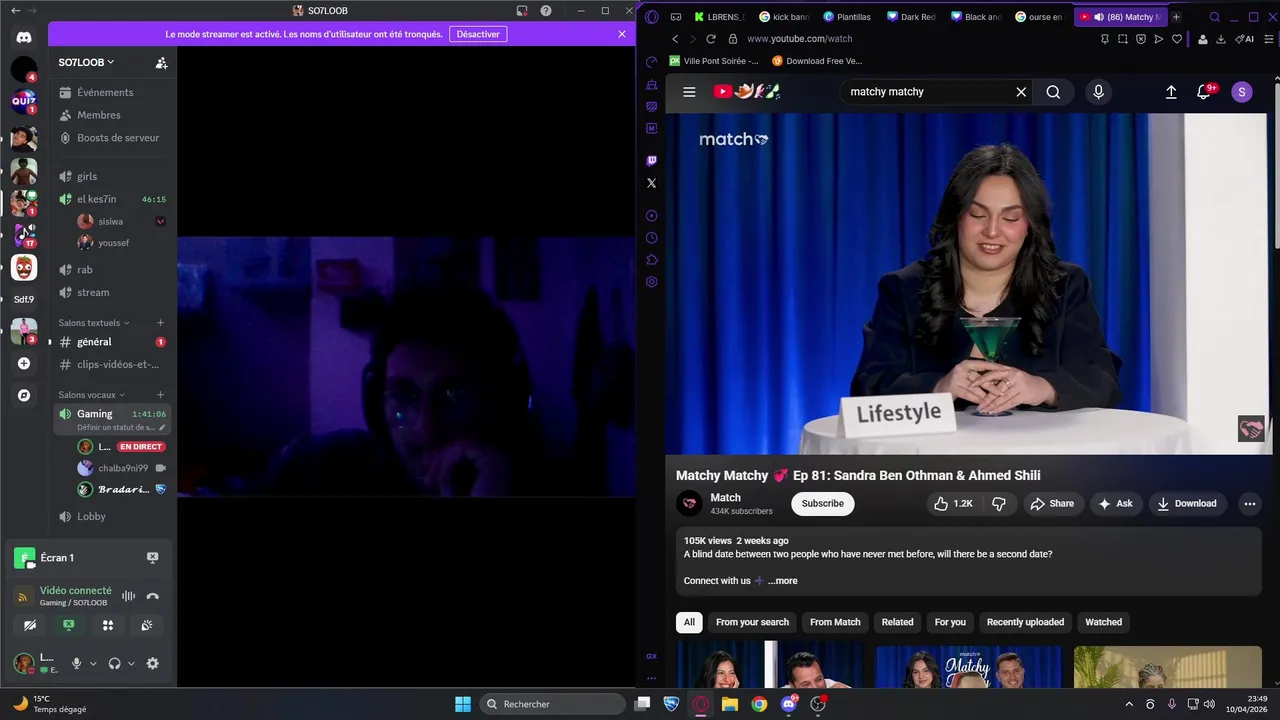Viewport: 1280px width, 720px height.
Task: Open Twitch icon in Opera sidebar
Action: [652, 160]
